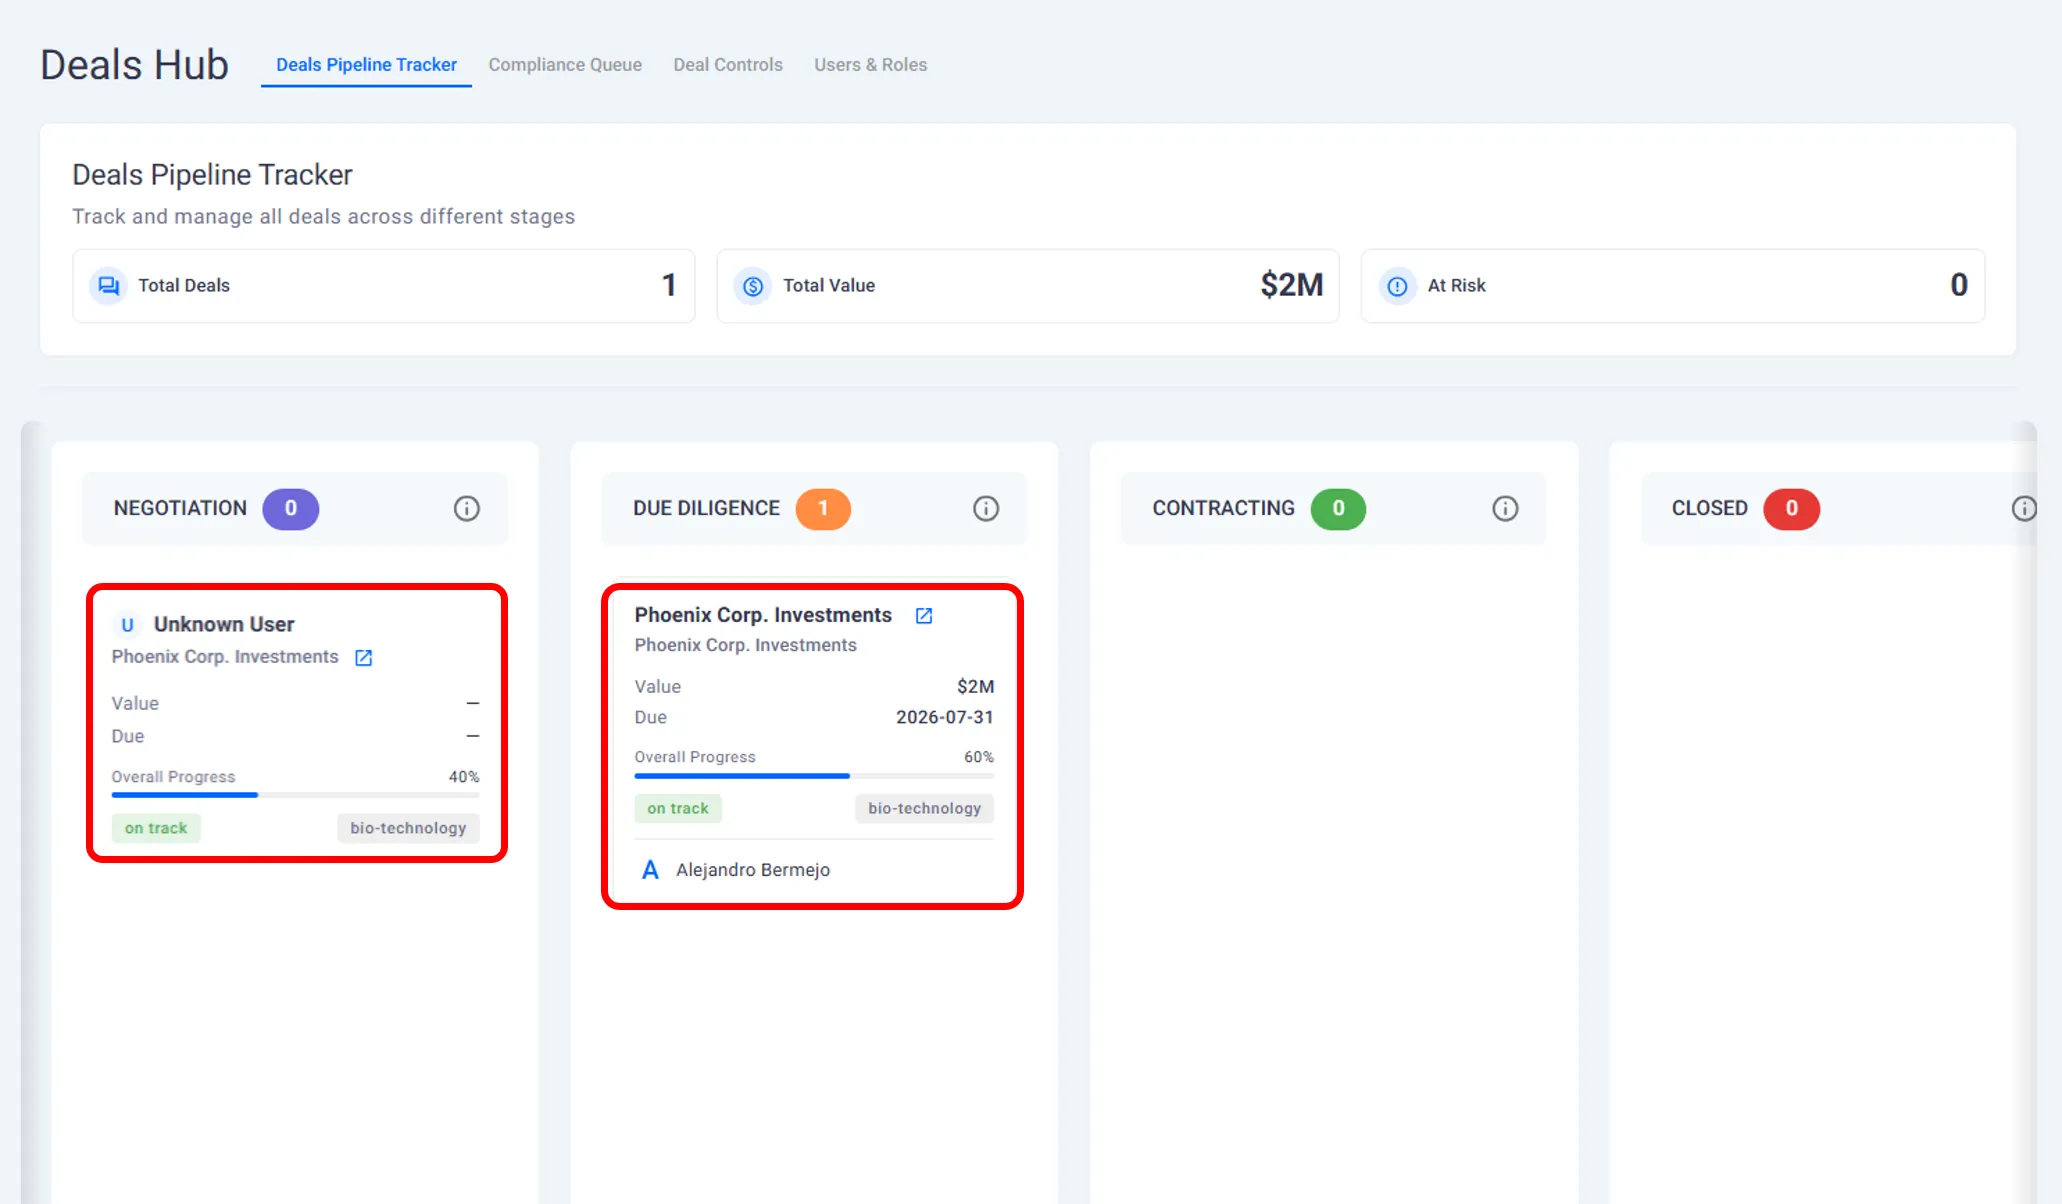
Task: Click the Unknown User avatar icon
Action: click(x=127, y=625)
